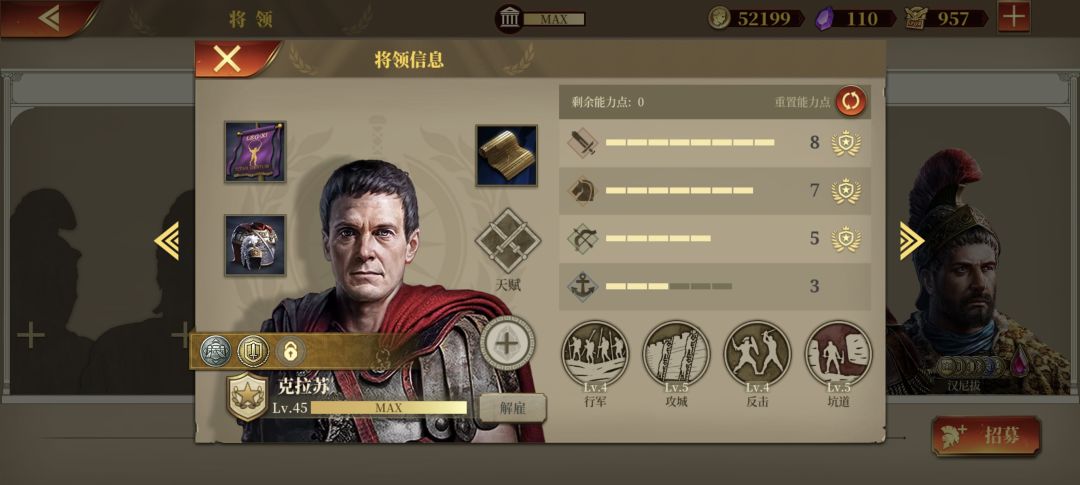Screen dimensions: 1080x485
Task: Click the red plus to add currency
Action: point(1014,17)
